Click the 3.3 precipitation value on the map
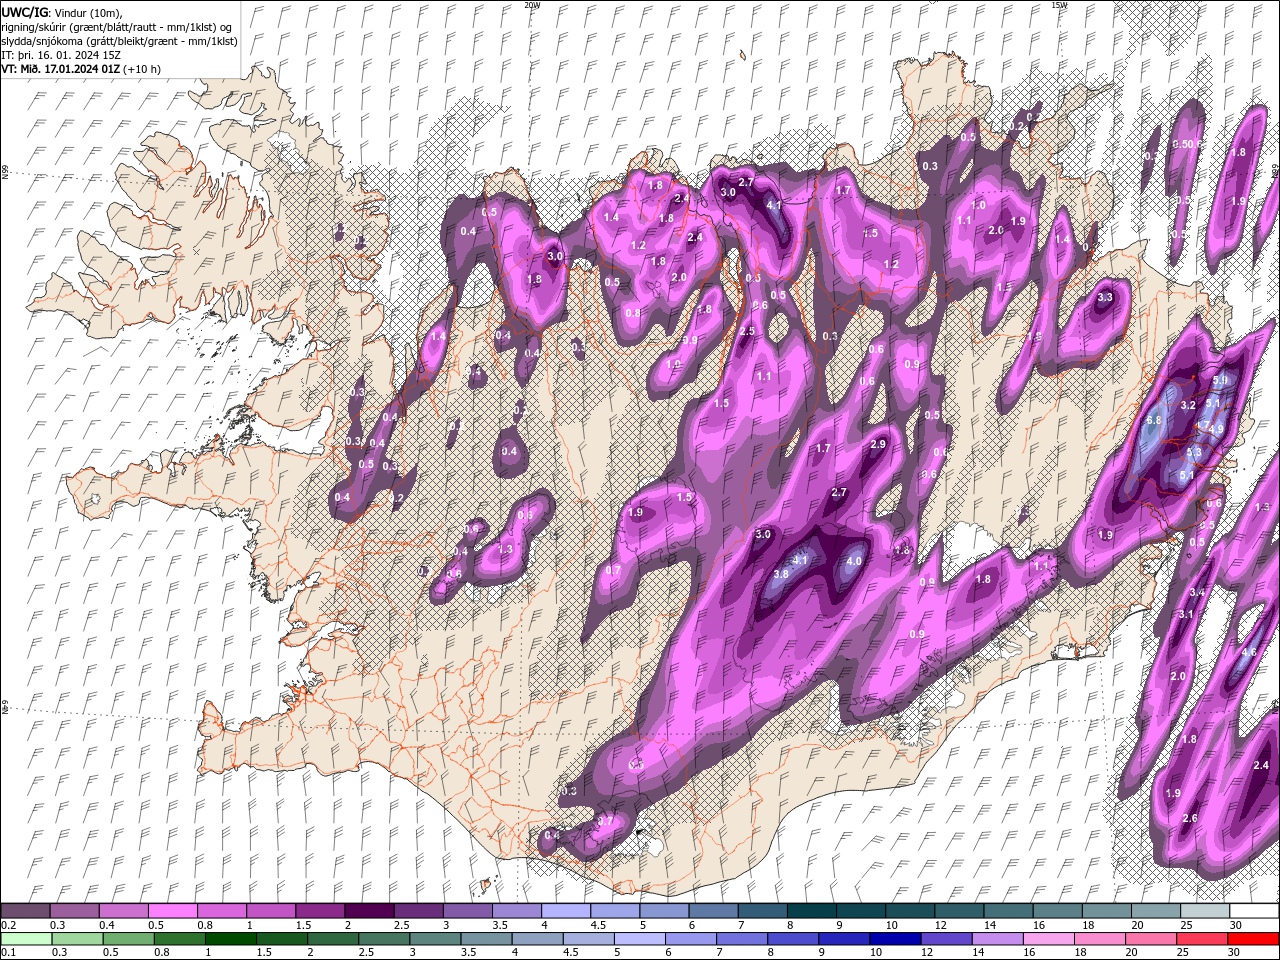Screen dimensions: 1280x960 click(1105, 297)
